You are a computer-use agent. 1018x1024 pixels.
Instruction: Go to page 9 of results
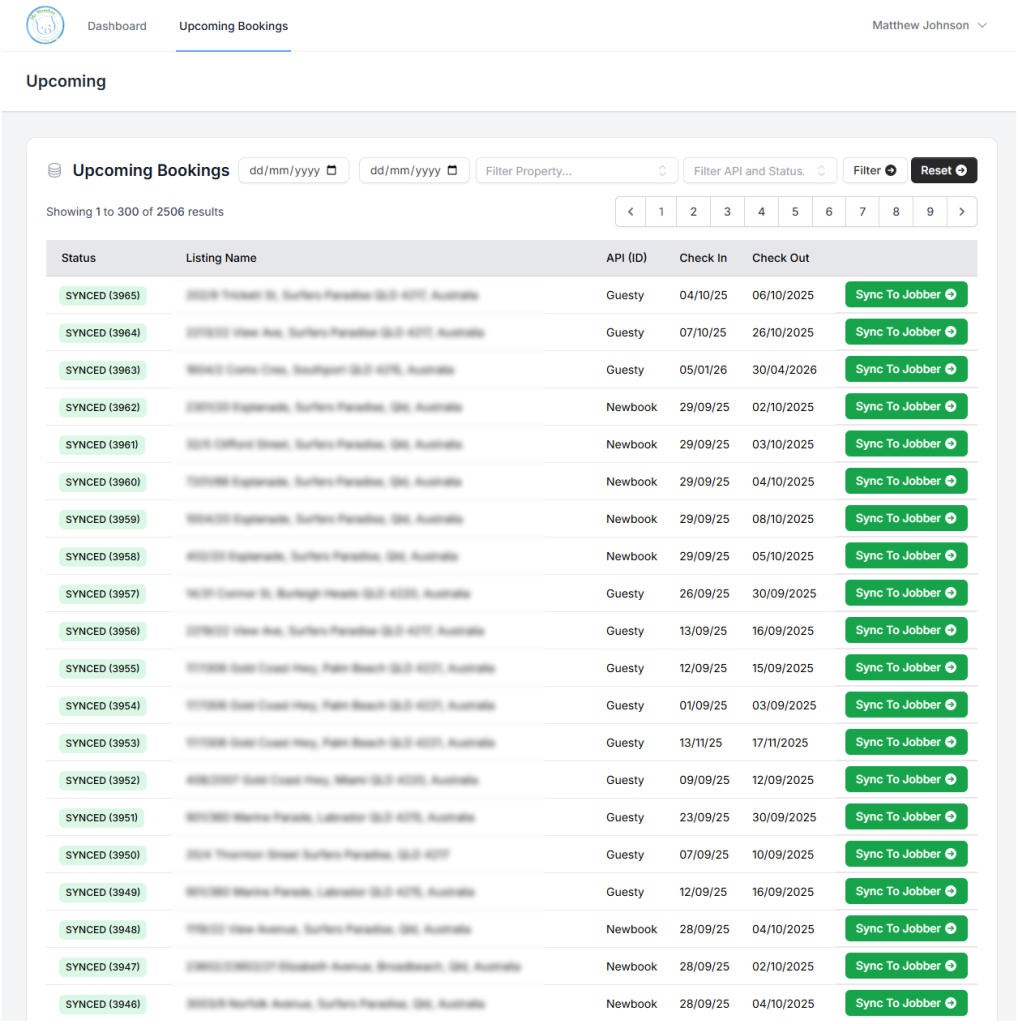[930, 212]
